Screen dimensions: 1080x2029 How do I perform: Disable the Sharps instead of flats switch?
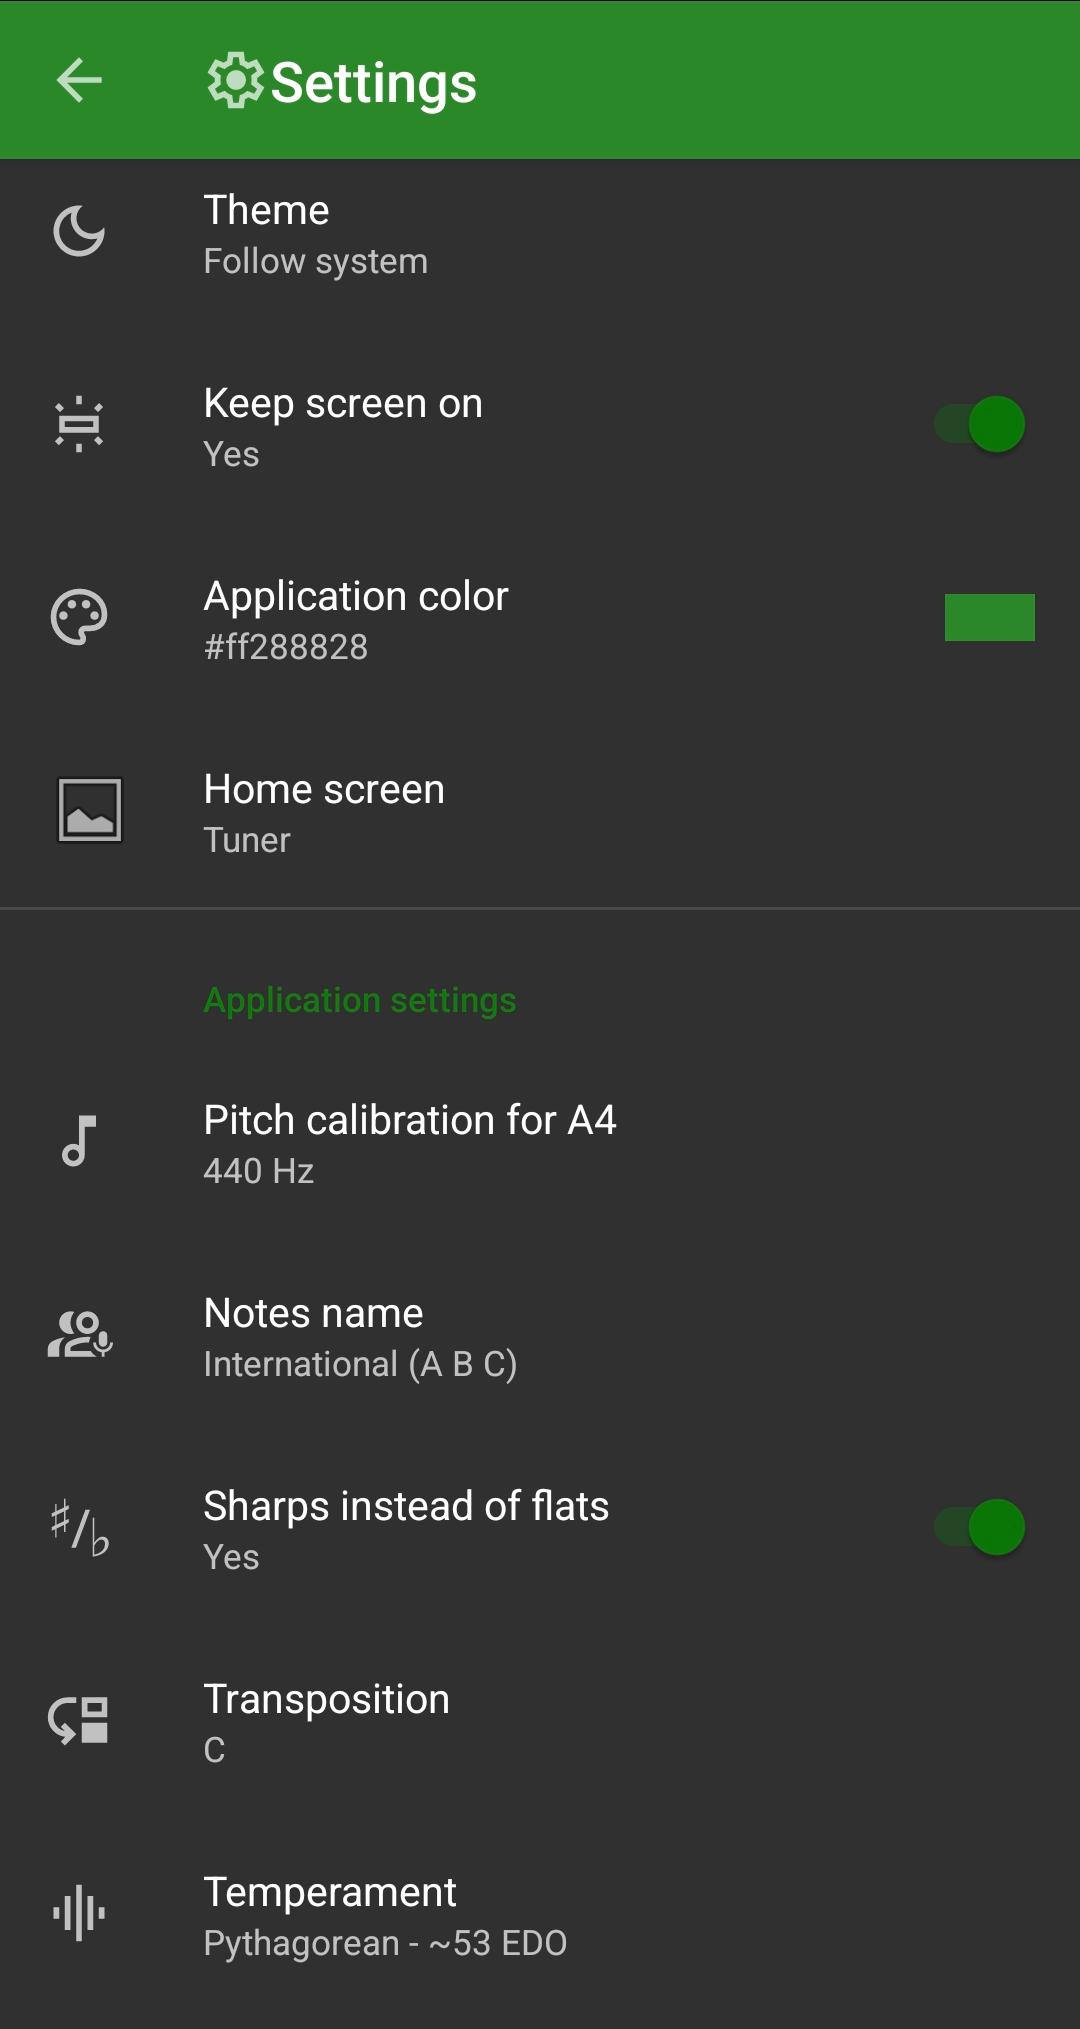click(x=980, y=1527)
